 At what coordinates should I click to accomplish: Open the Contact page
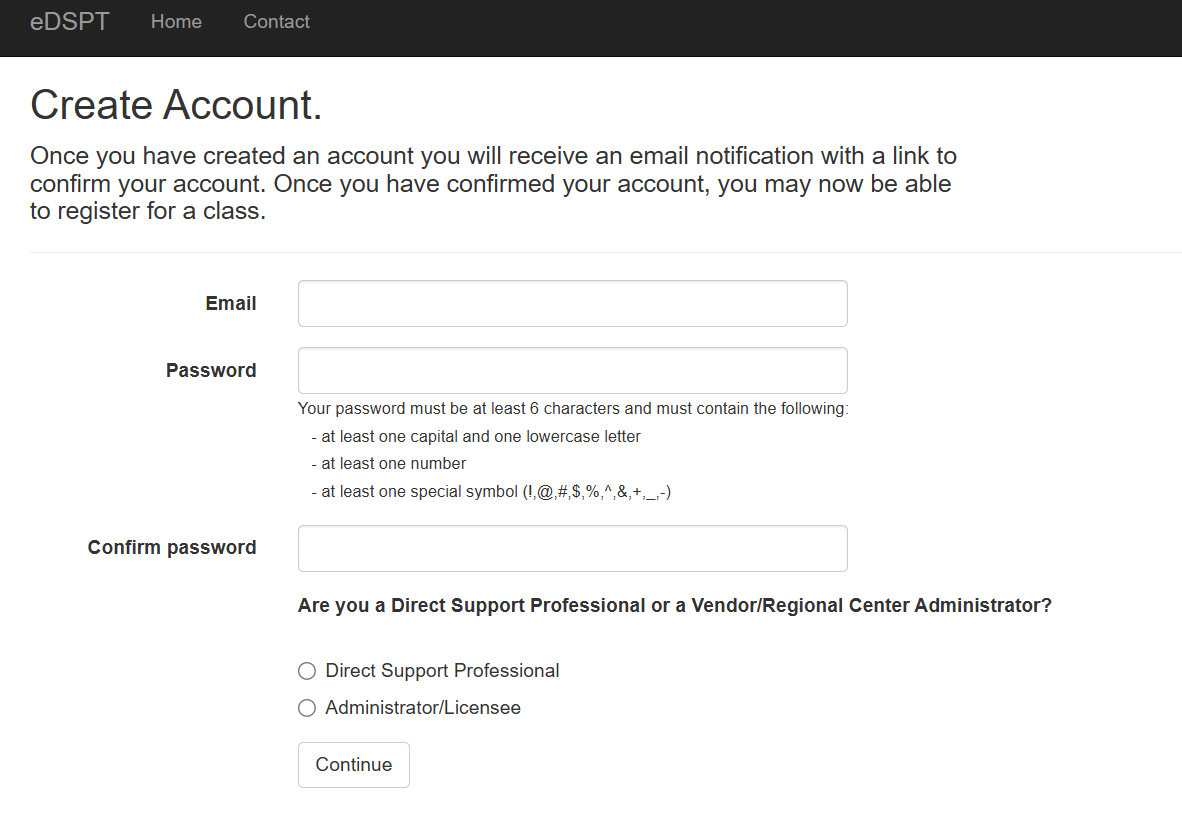pyautogui.click(x=277, y=22)
